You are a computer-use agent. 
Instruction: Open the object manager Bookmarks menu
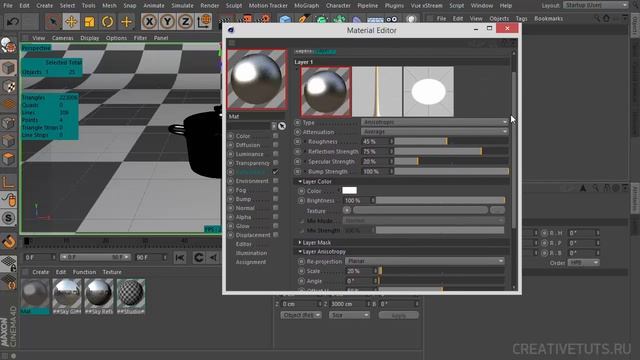pyautogui.click(x=548, y=18)
